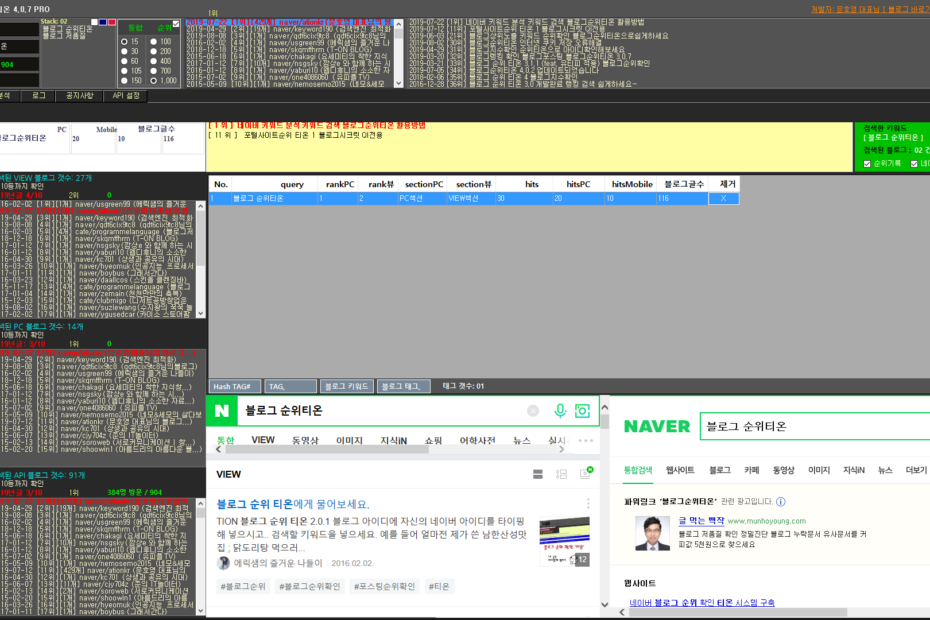Click the three dots after mobile tabs

[585, 441]
